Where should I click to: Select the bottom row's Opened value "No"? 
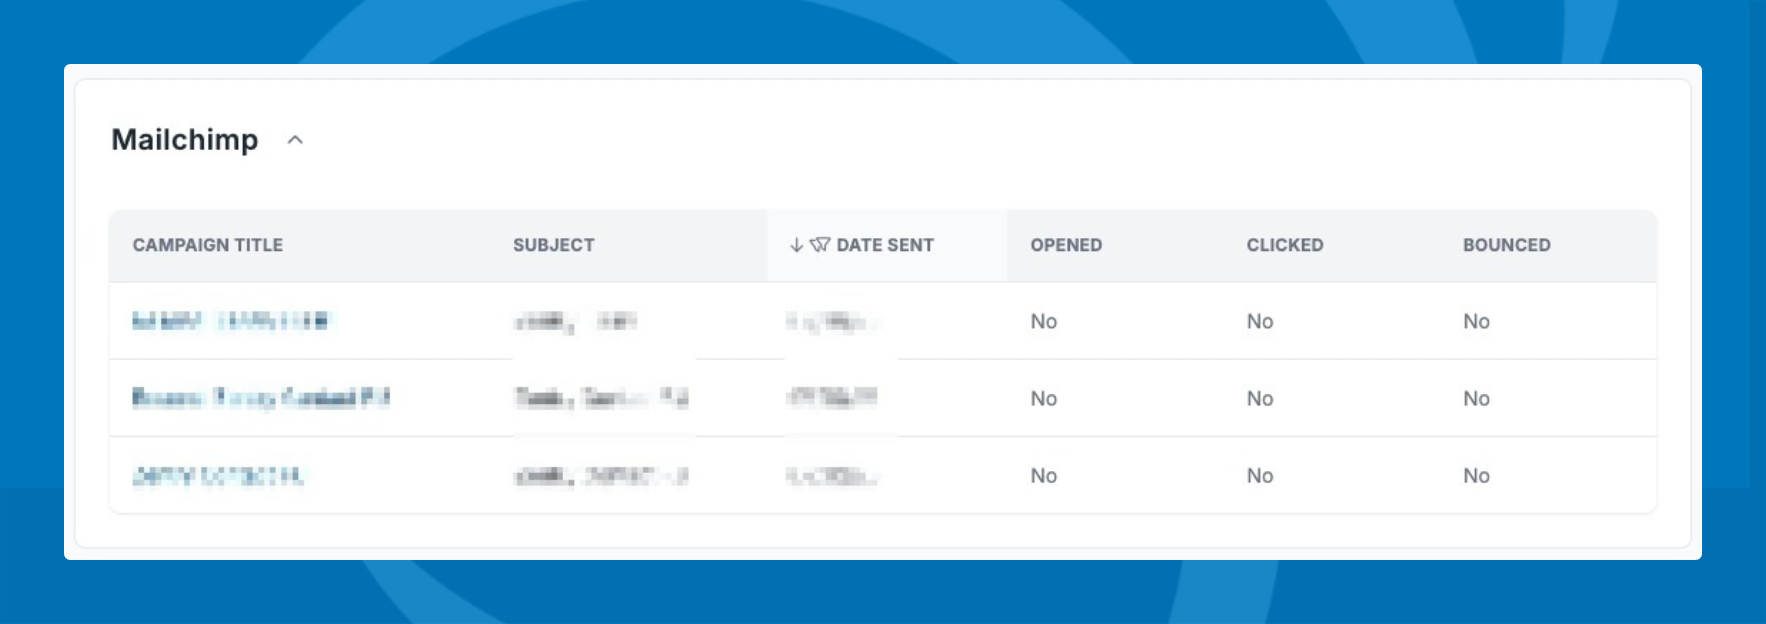tap(1044, 476)
